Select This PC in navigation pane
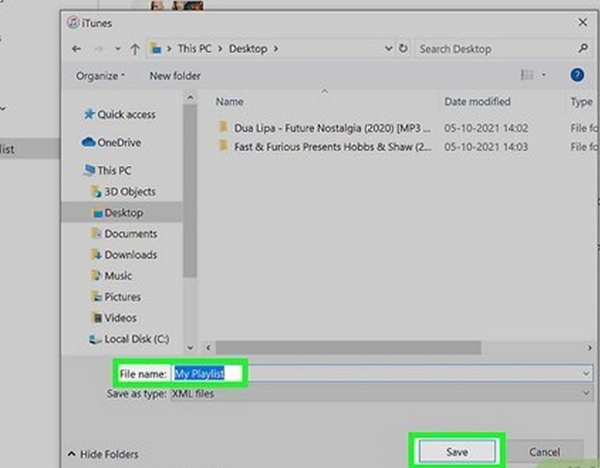 coord(108,170)
